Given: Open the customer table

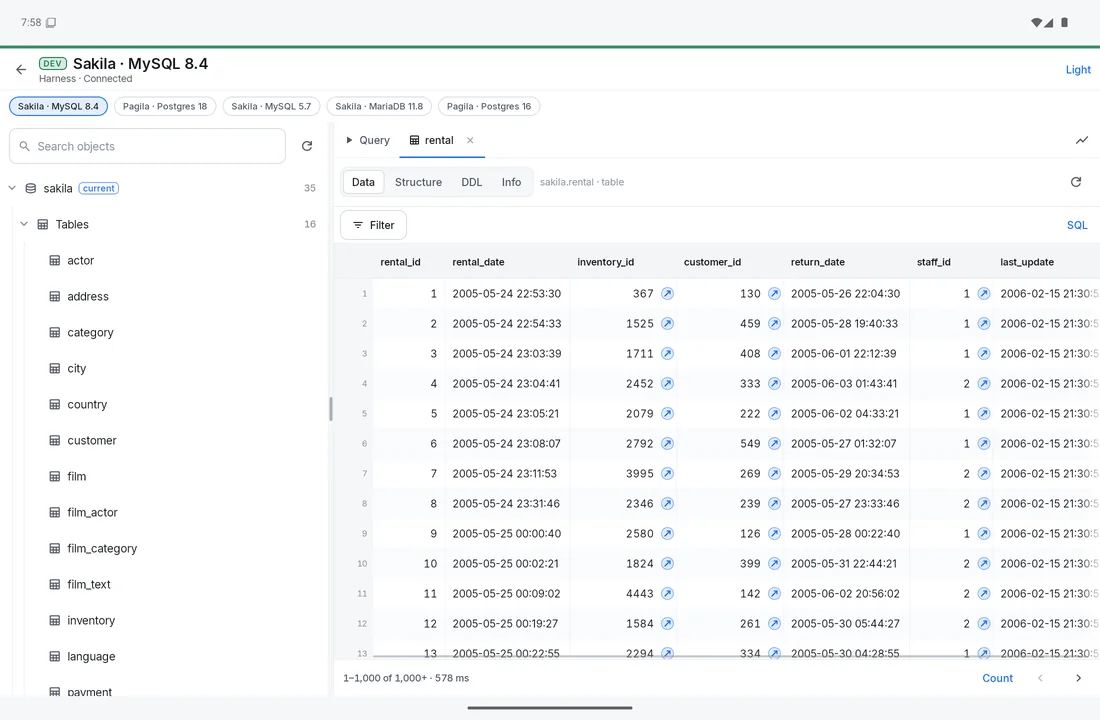Looking at the screenshot, I should [91, 440].
